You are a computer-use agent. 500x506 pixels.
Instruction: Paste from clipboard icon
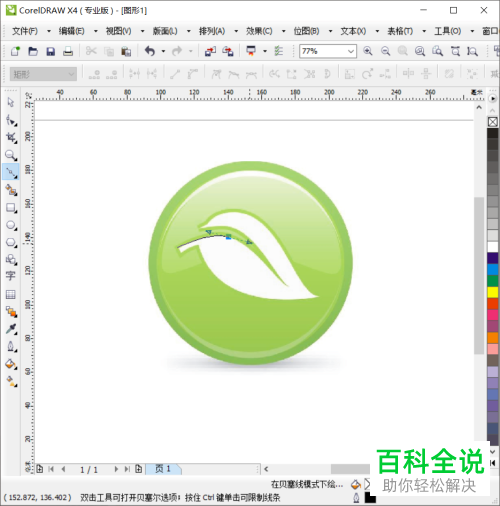pyautogui.click(x=126, y=51)
